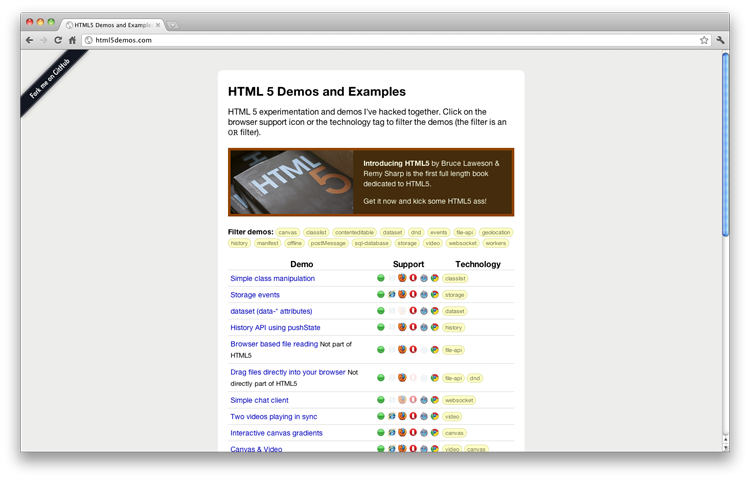750x480 pixels.
Task: Filter by the postMessage tag
Action: (x=328, y=243)
